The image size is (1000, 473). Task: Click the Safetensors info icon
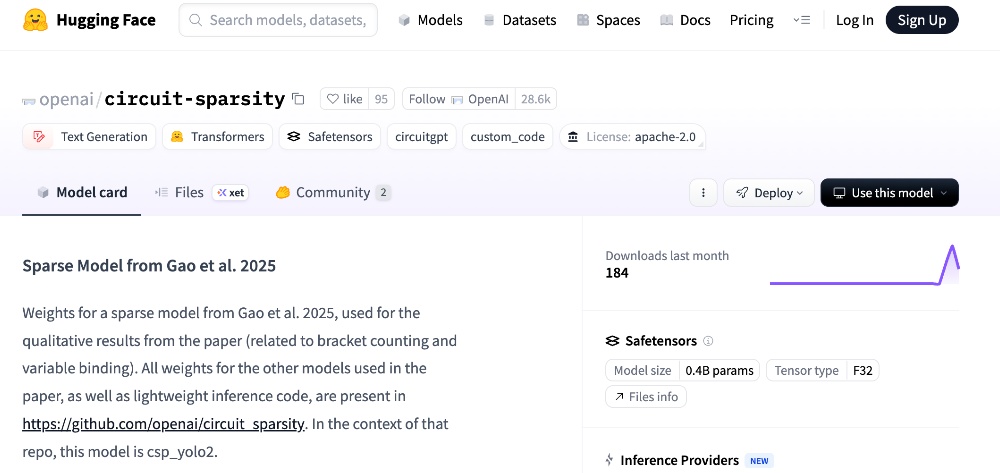point(708,341)
